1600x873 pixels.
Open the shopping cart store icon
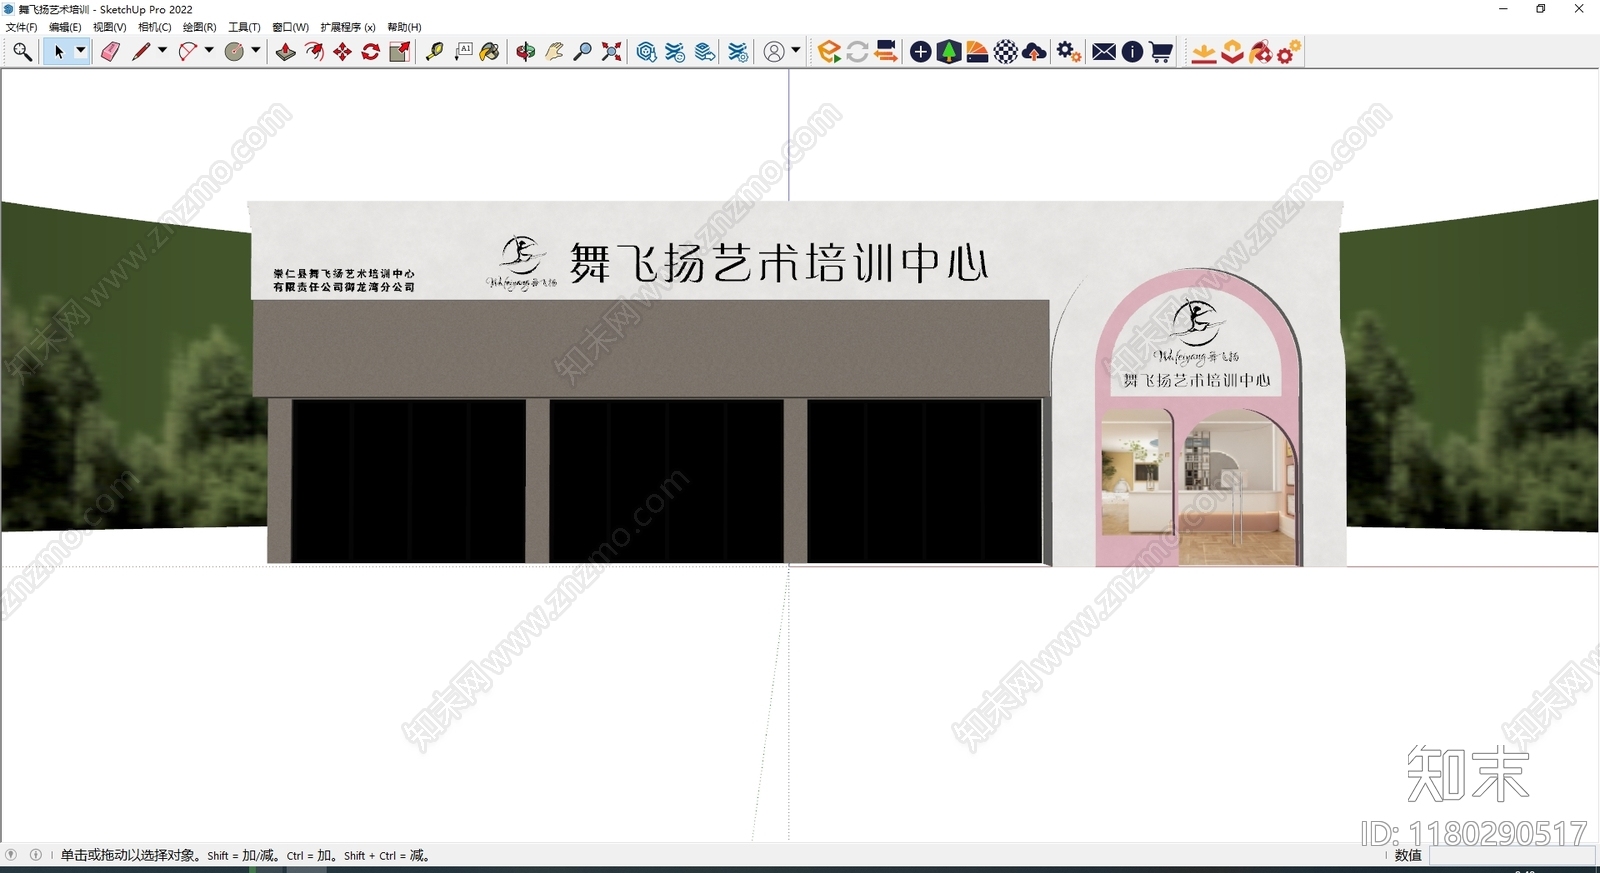pos(1161,52)
